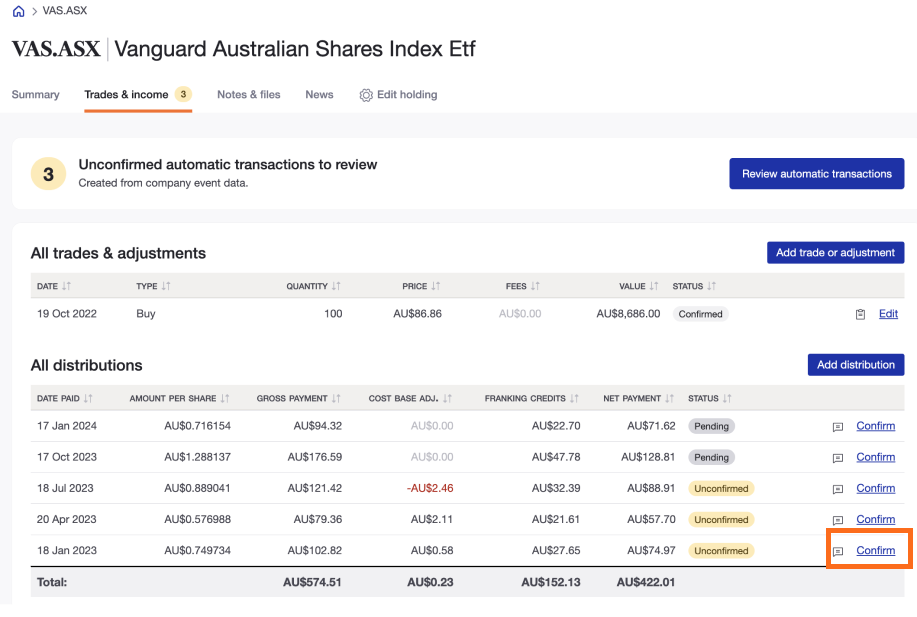Sort distributions by Date Paid arrows

point(88,398)
